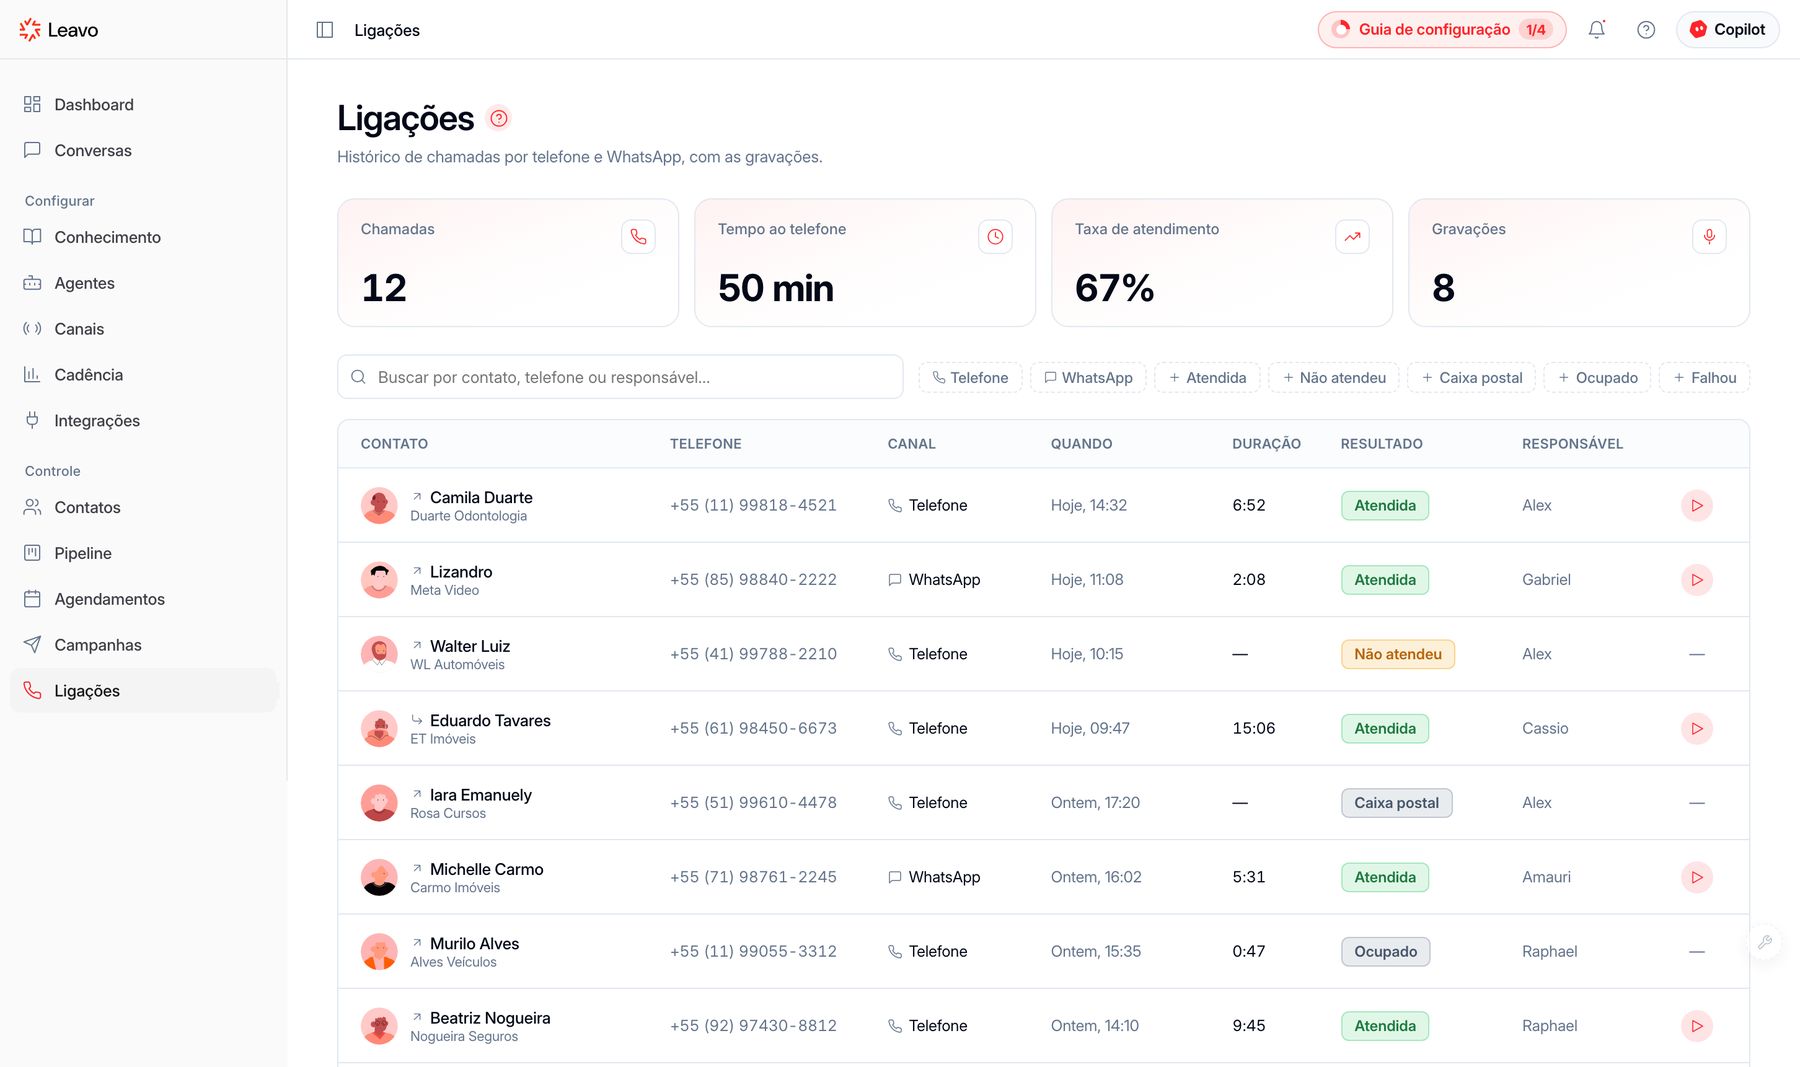
Task: Open the notifications bell
Action: (1597, 30)
